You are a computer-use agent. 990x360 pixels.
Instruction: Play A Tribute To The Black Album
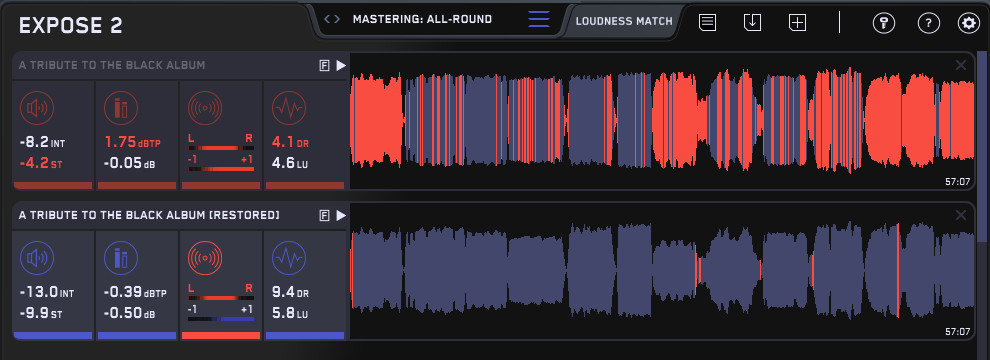click(341, 65)
